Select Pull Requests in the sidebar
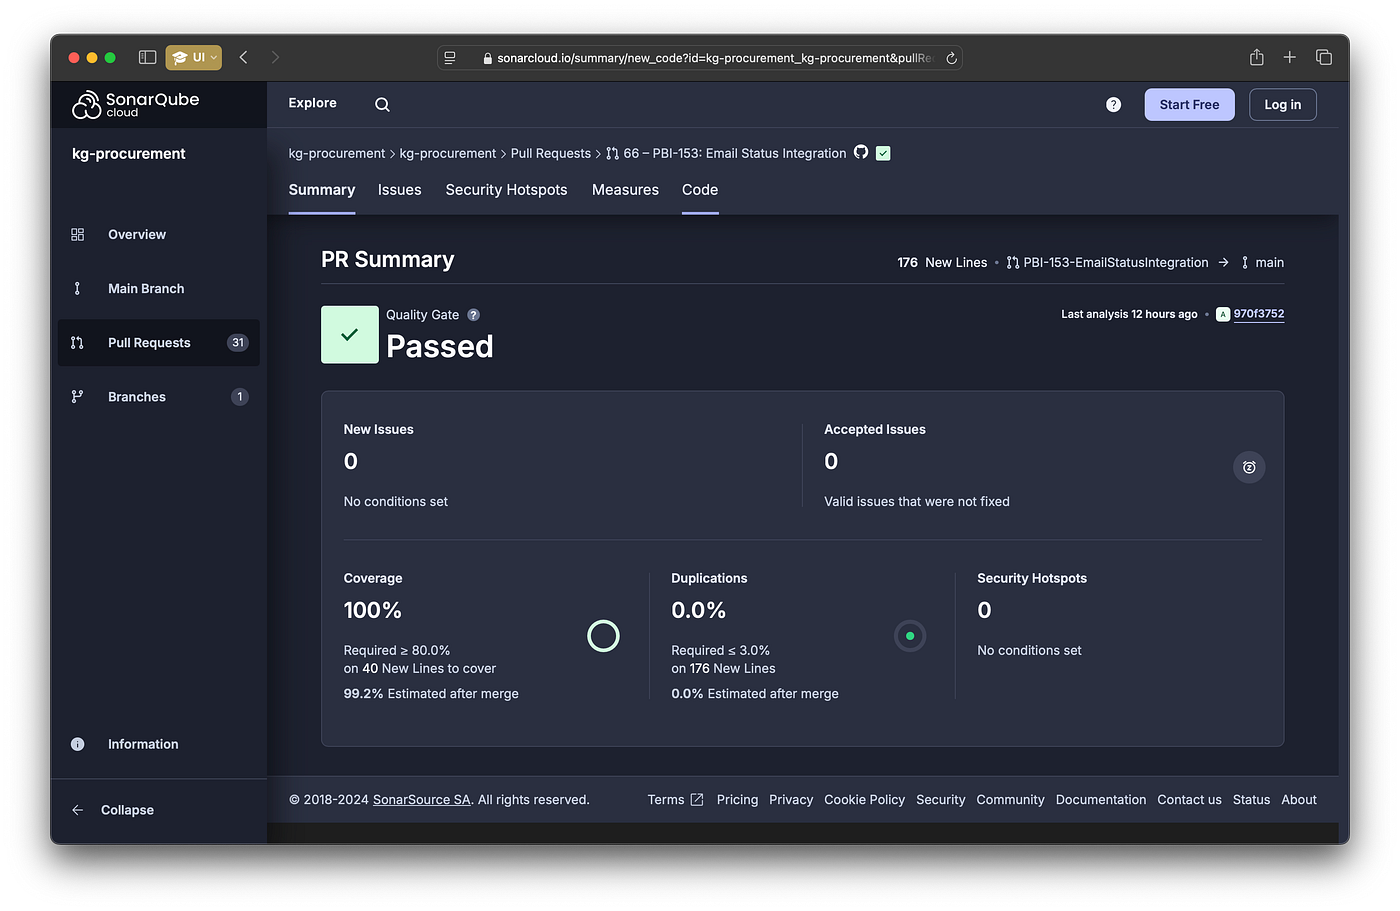This screenshot has width=1400, height=911. [158, 343]
